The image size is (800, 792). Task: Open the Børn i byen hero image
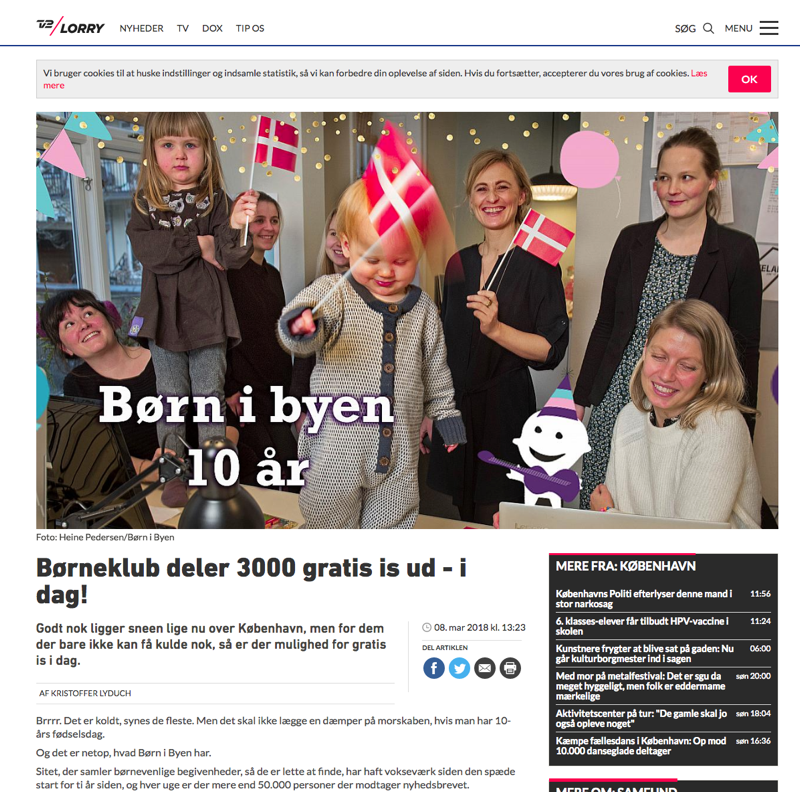(407, 320)
